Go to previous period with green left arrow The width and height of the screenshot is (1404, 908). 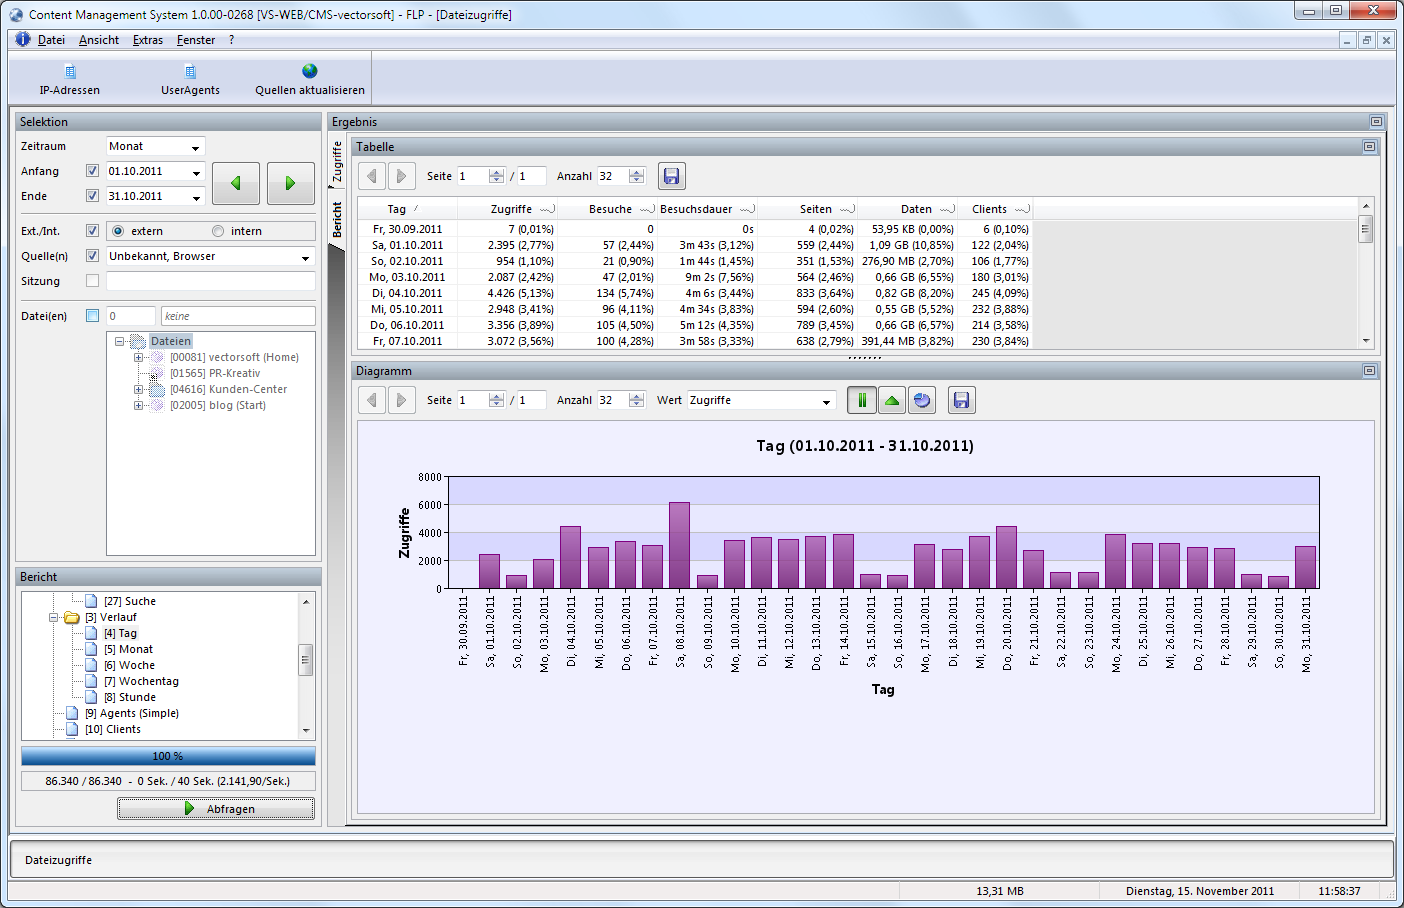click(x=236, y=183)
